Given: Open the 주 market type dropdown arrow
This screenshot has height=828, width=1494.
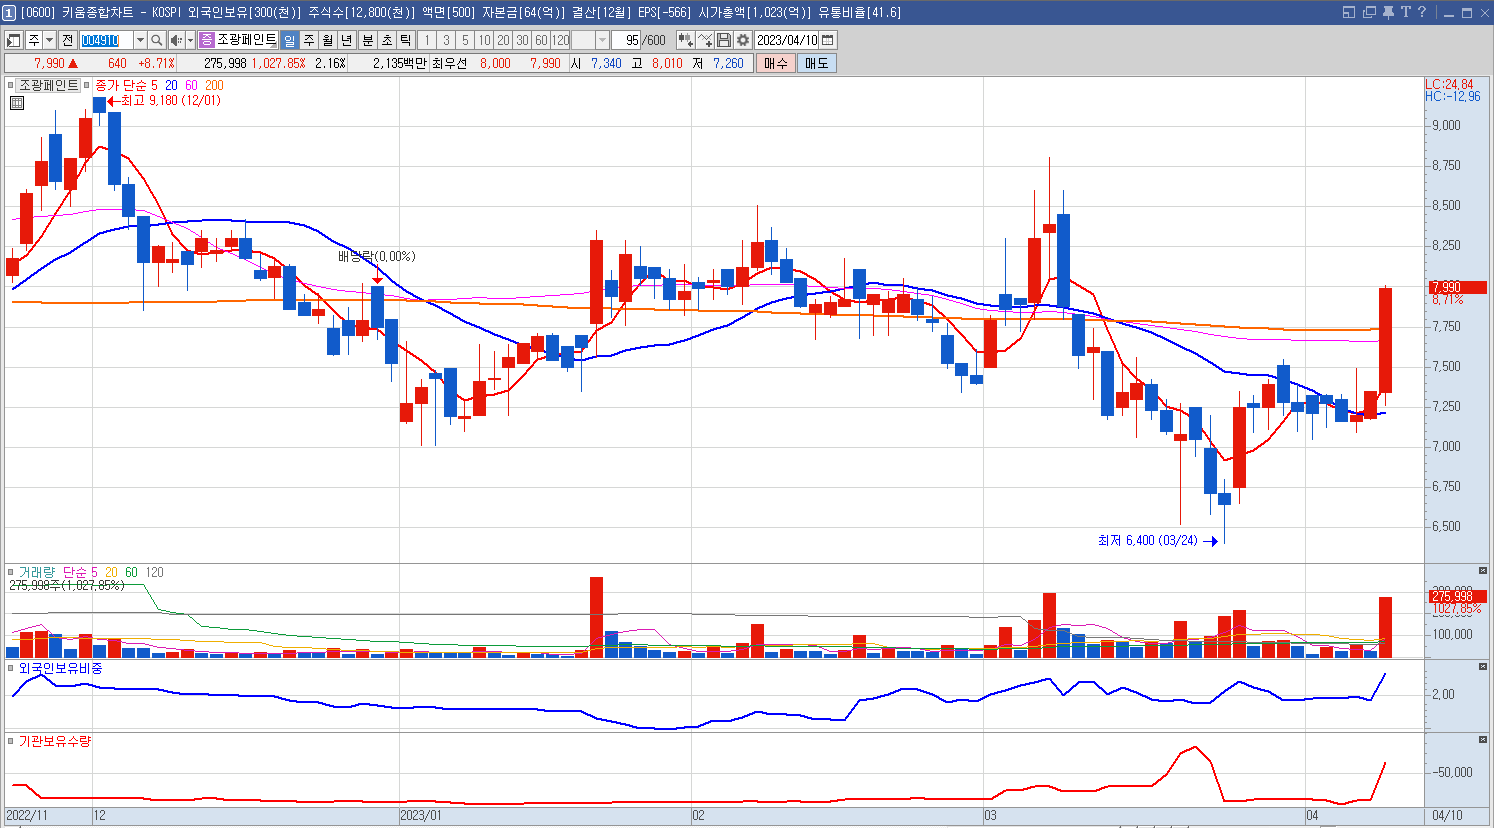Looking at the screenshot, I should pyautogui.click(x=49, y=40).
